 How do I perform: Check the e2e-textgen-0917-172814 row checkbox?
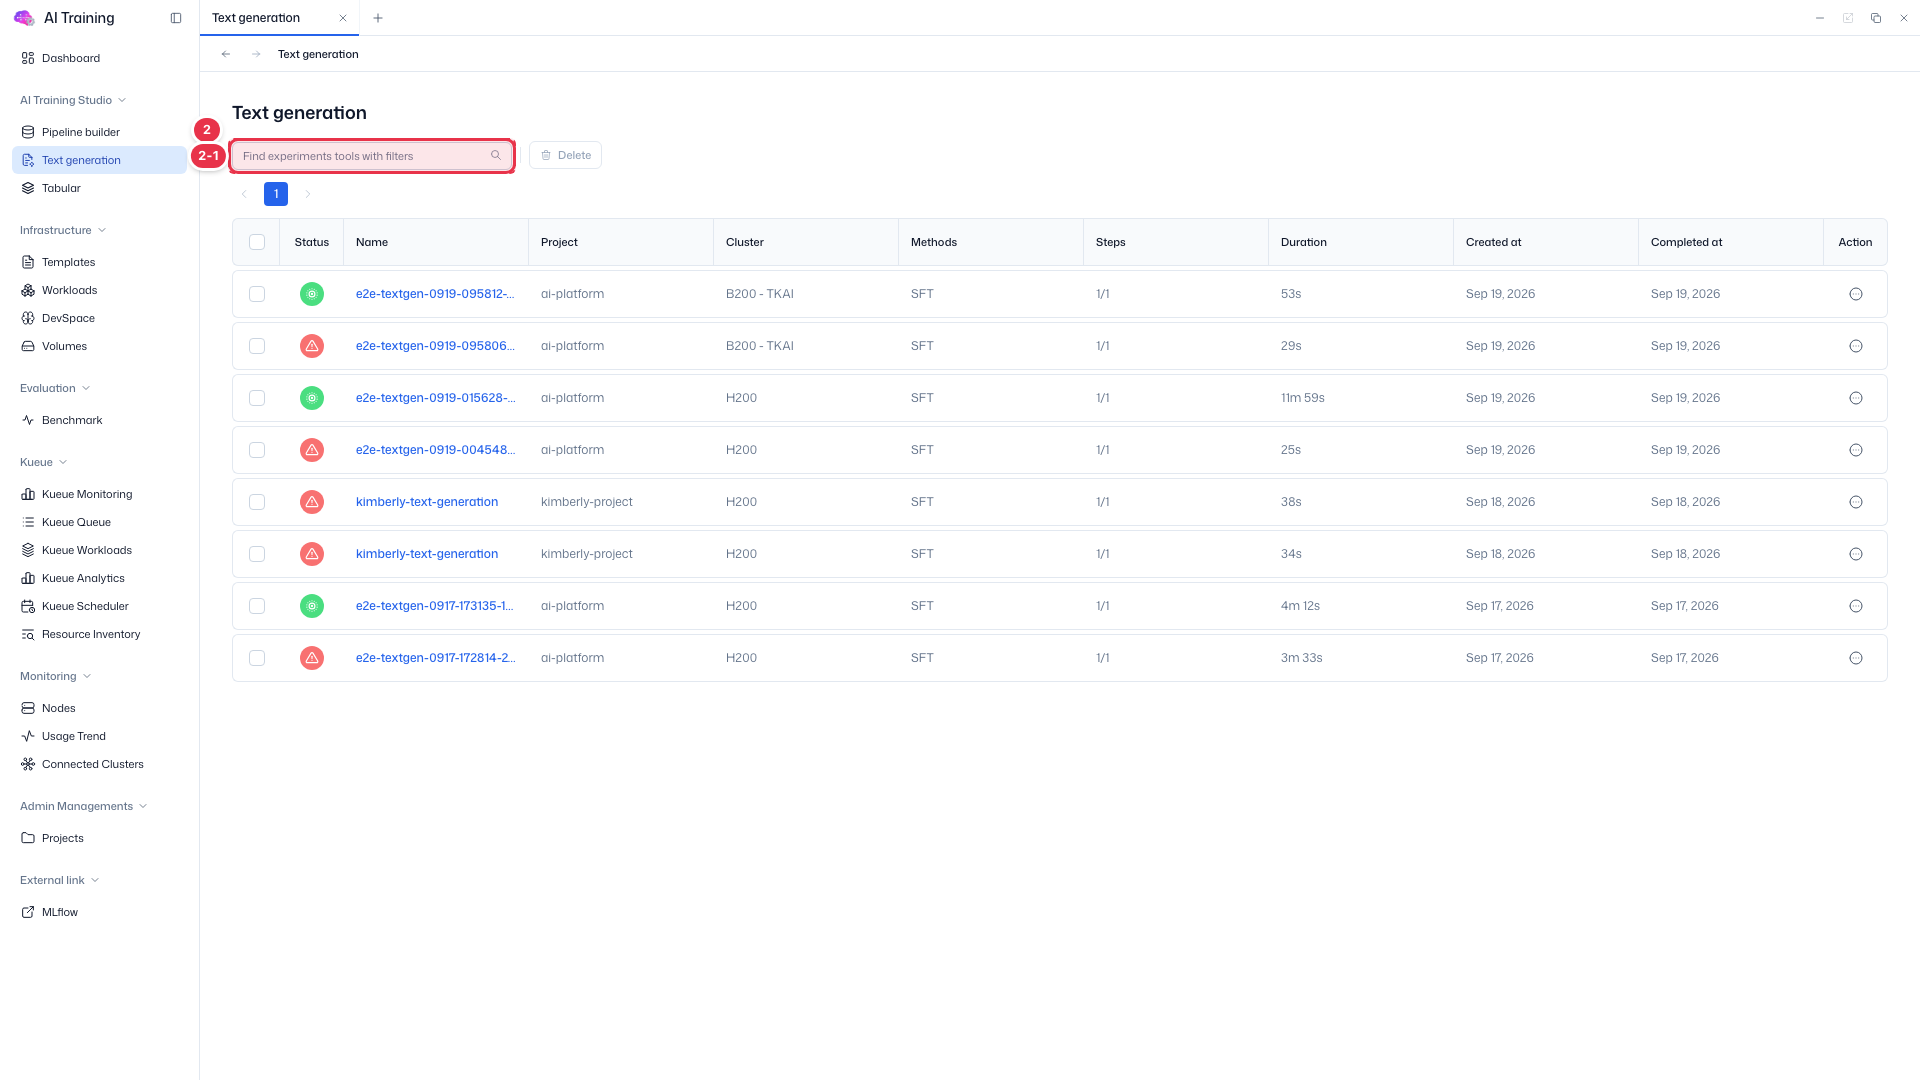[x=257, y=658]
